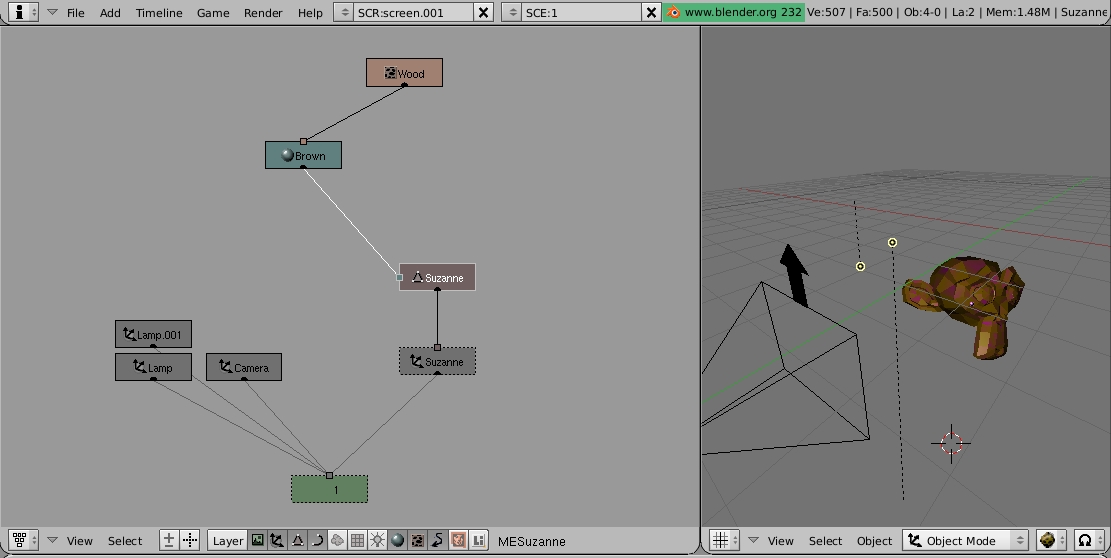This screenshot has width=1111, height=558.
Task: Toggle Libraries visibility in Oops schematic
Action: 478,540
